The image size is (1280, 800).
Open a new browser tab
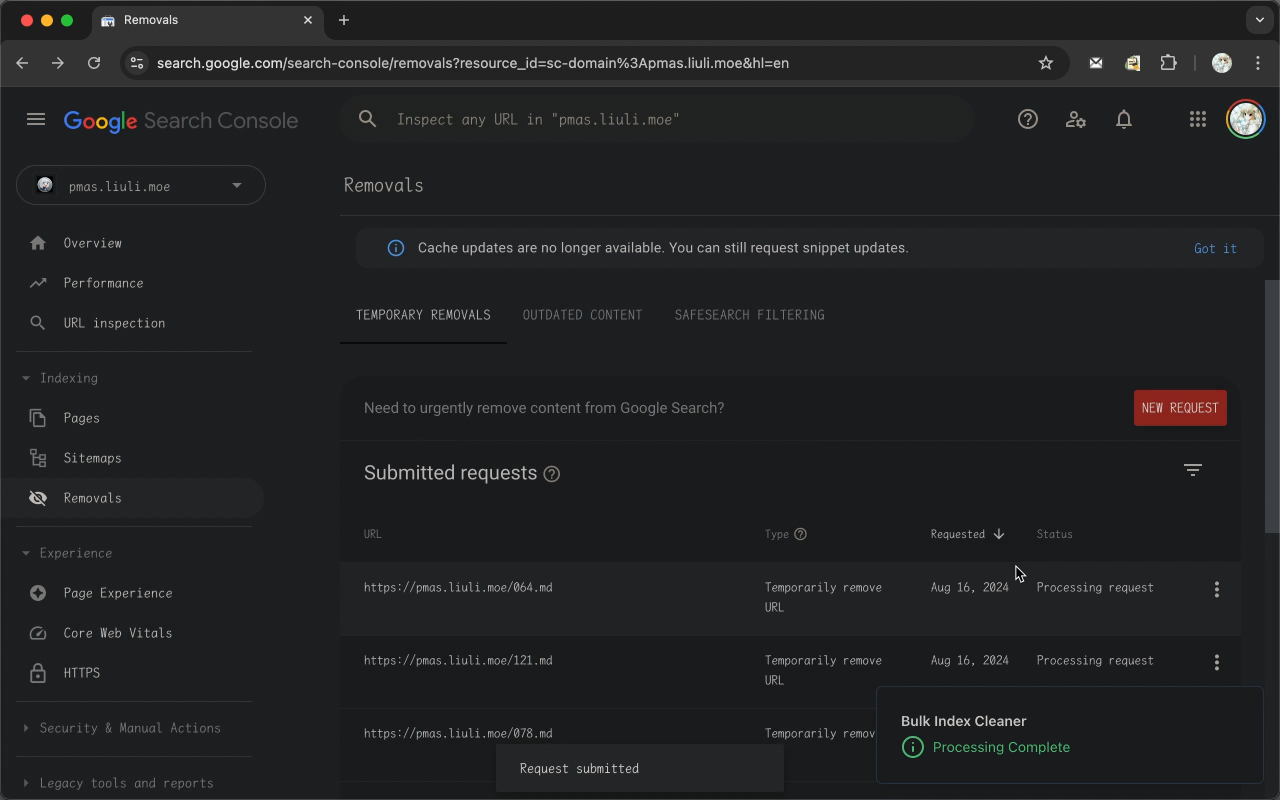pyautogui.click(x=344, y=20)
